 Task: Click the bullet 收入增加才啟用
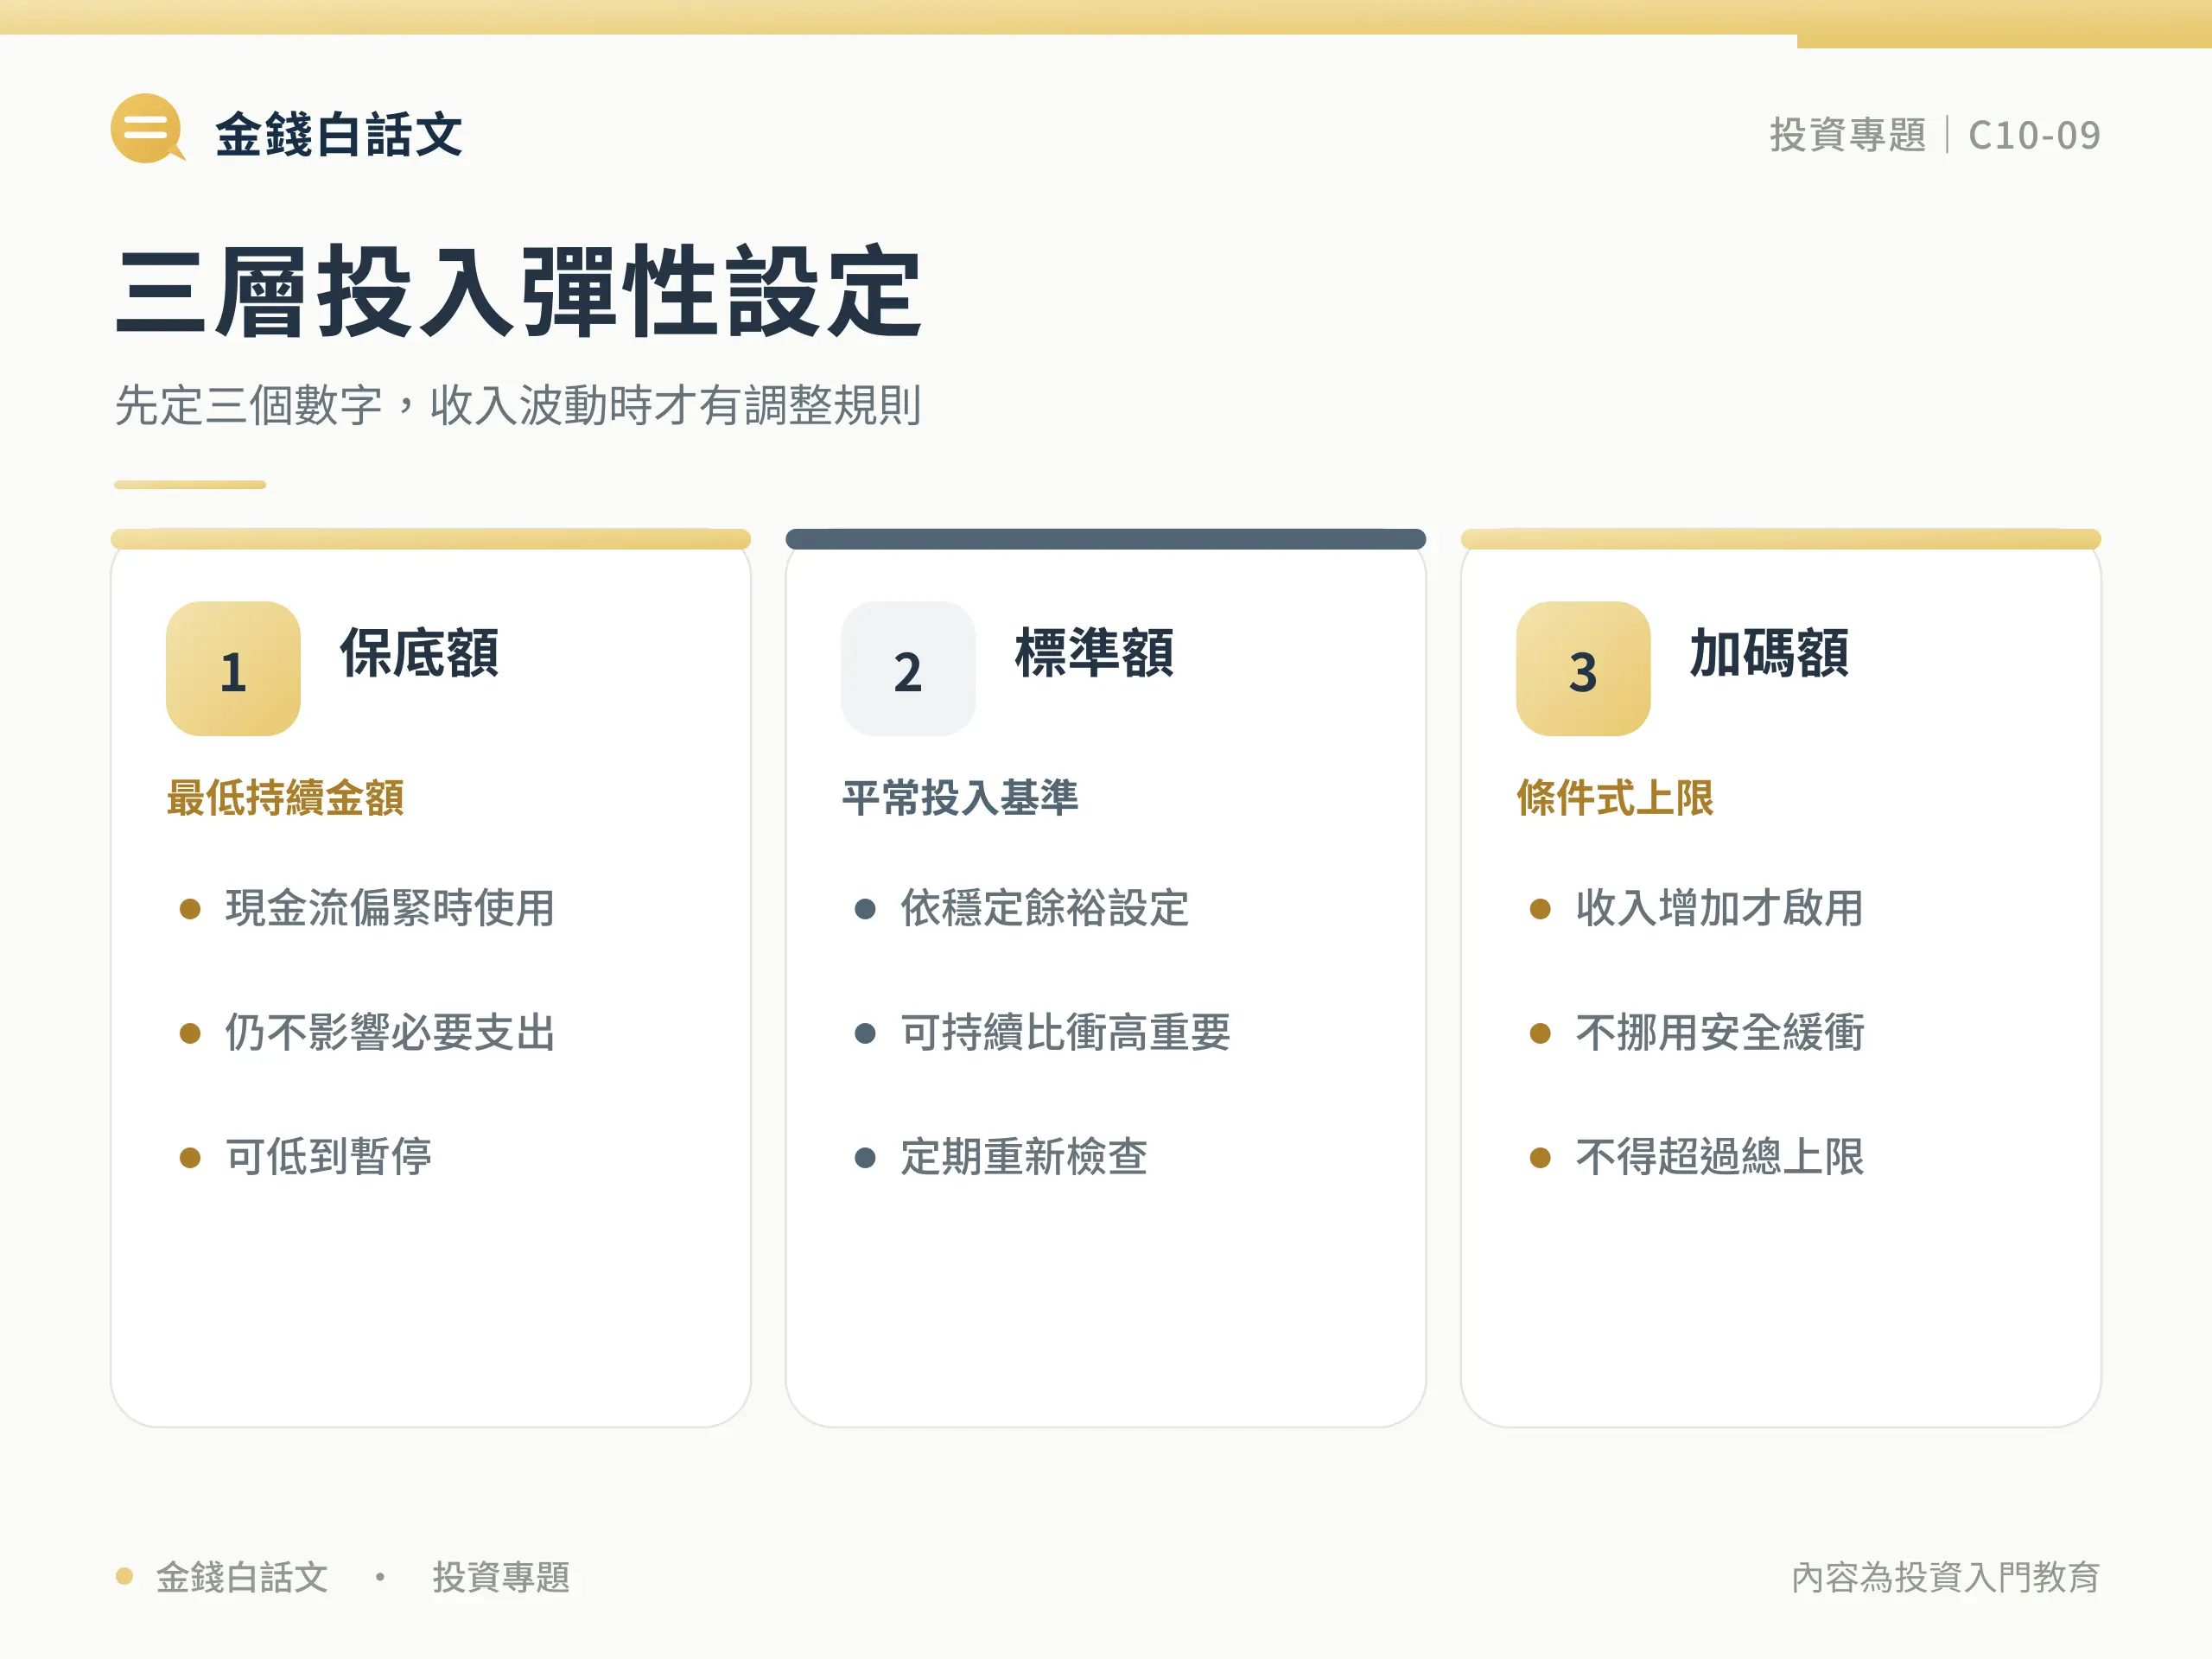[x=1719, y=908]
